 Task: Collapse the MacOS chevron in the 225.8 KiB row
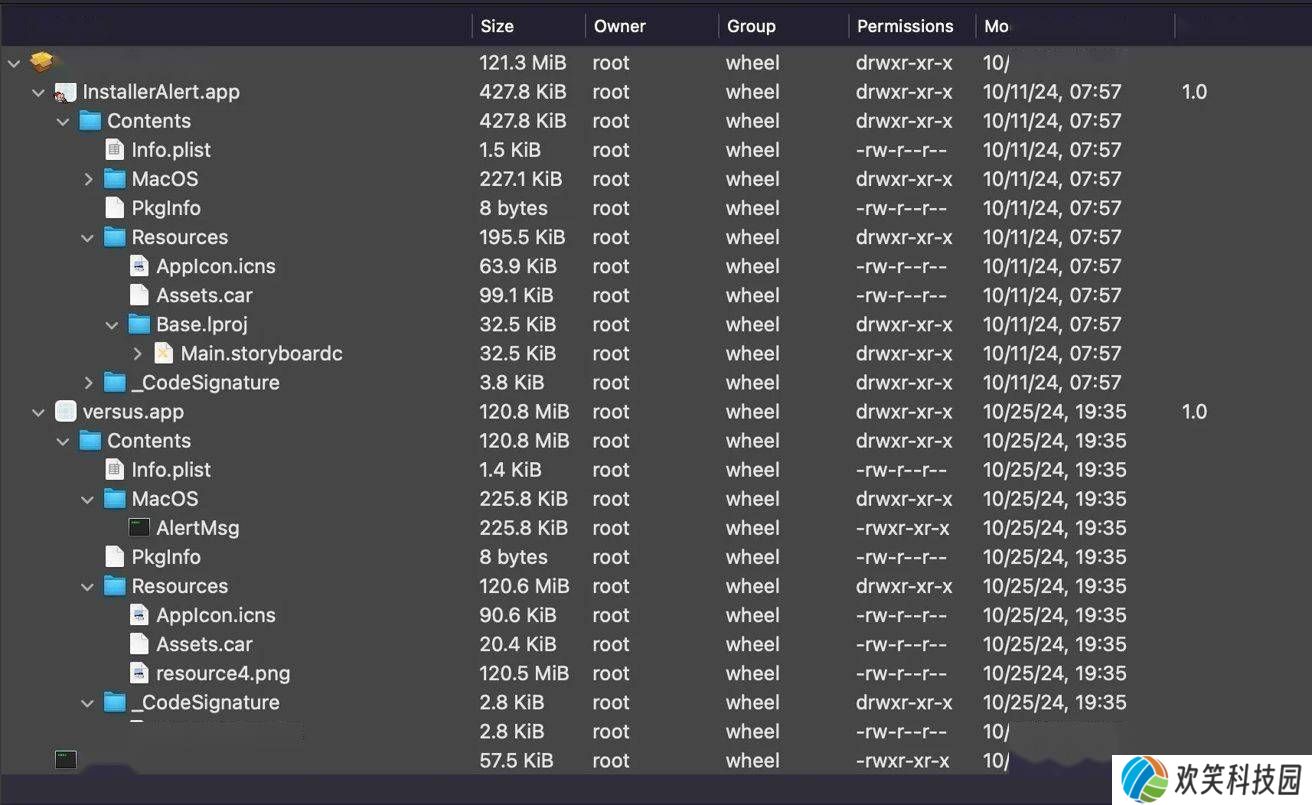click(87, 499)
